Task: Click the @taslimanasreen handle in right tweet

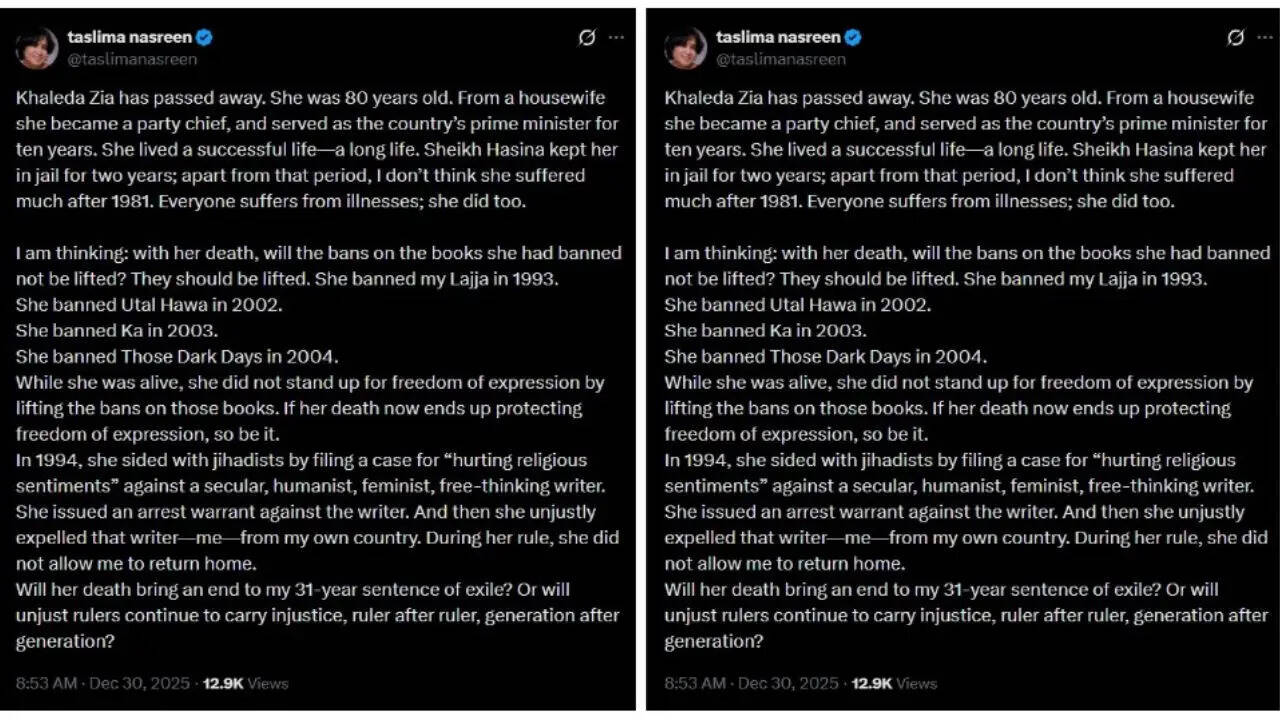Action: [x=781, y=59]
